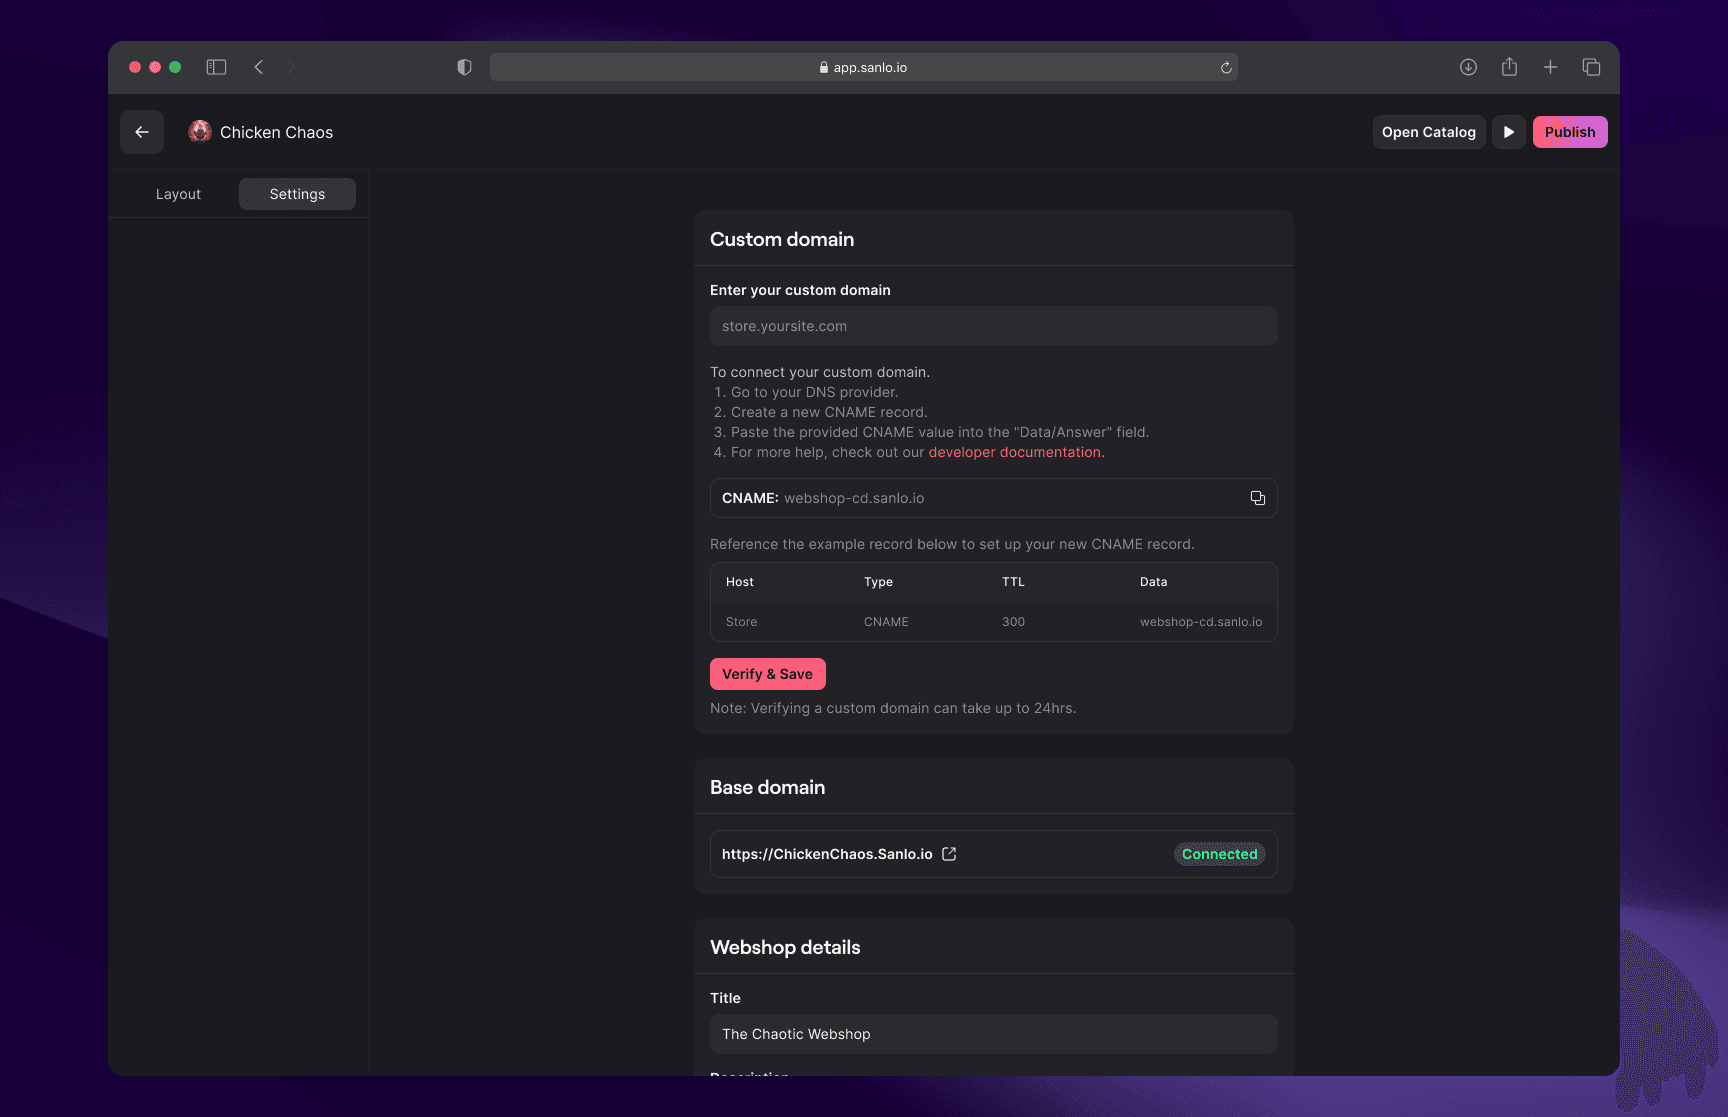1728x1117 pixels.
Task: Click the Chicken Chaos game avatar icon
Action: (200, 132)
